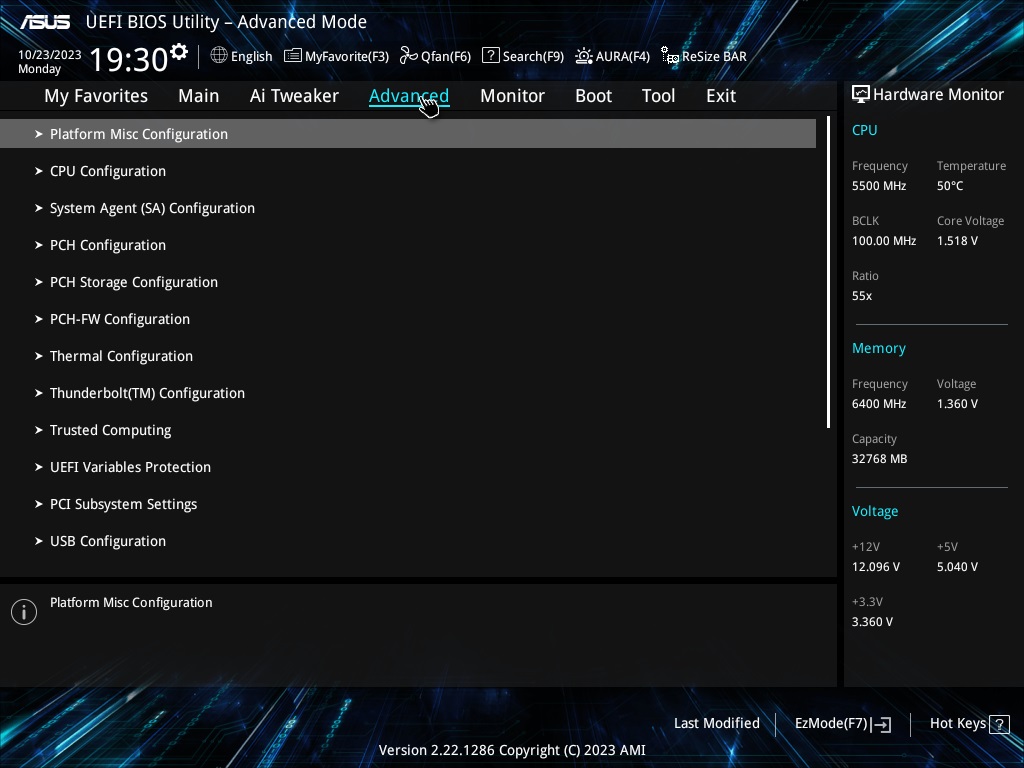Screen dimensions: 1024x768
Task: Click BCLK value 100.00 MHz
Action: point(884,241)
